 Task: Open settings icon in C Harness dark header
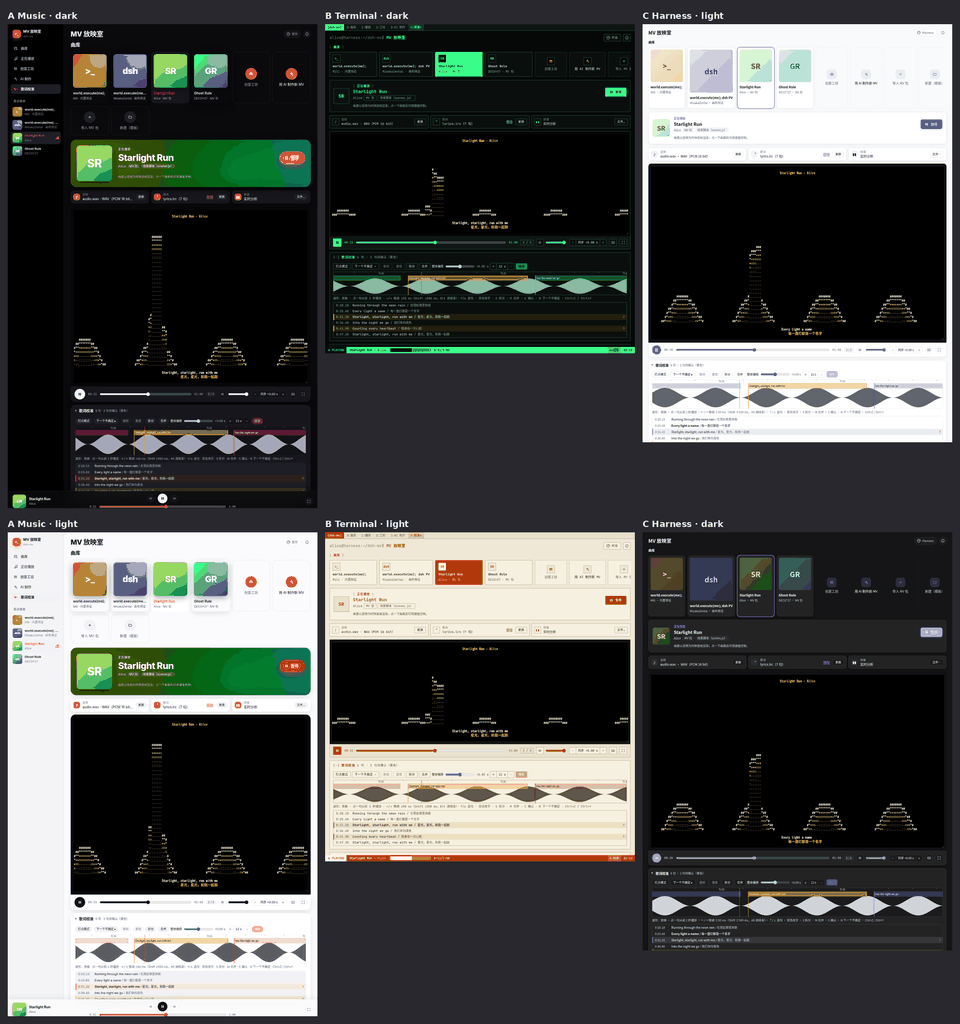[x=942, y=541]
